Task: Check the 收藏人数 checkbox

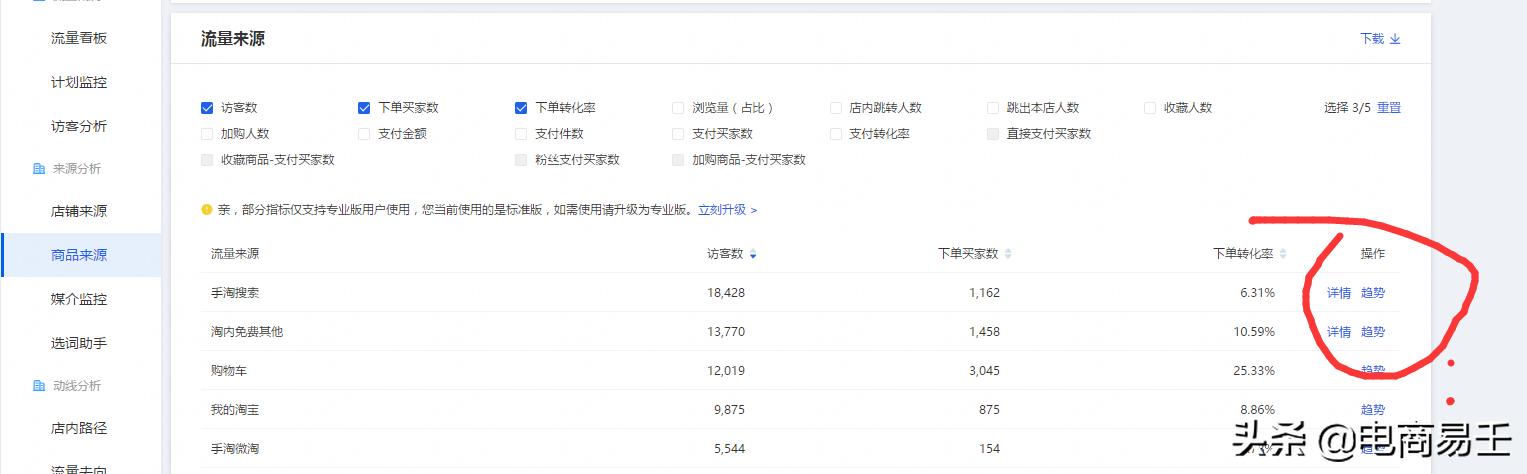Action: tap(1150, 108)
